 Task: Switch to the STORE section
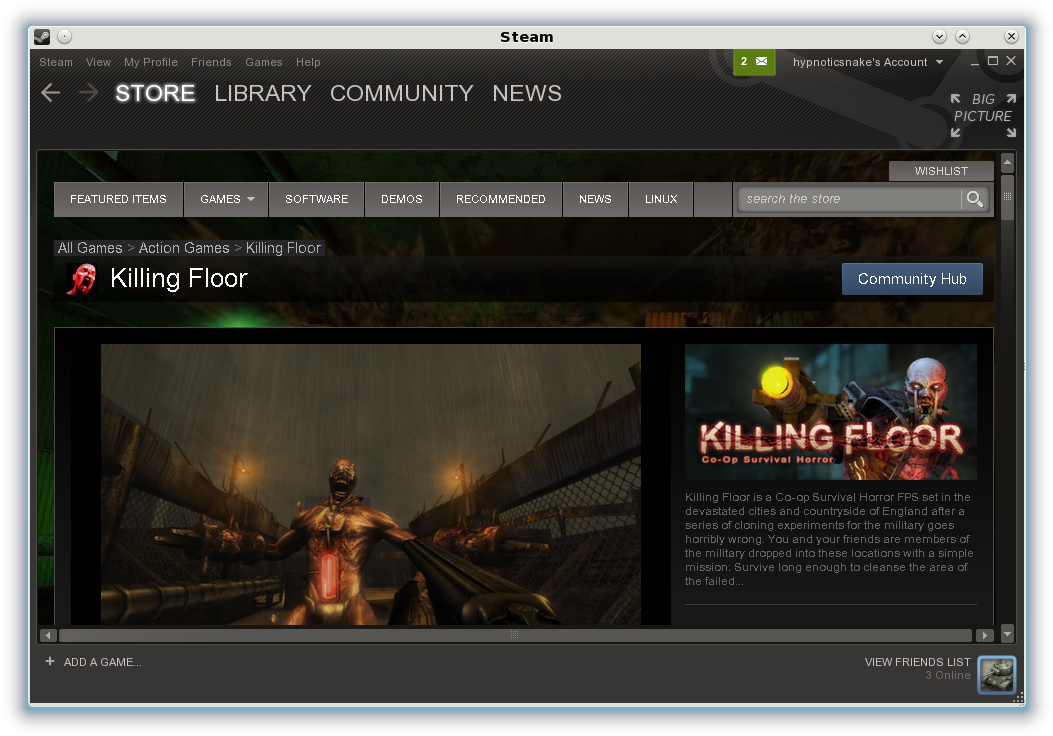pos(155,93)
